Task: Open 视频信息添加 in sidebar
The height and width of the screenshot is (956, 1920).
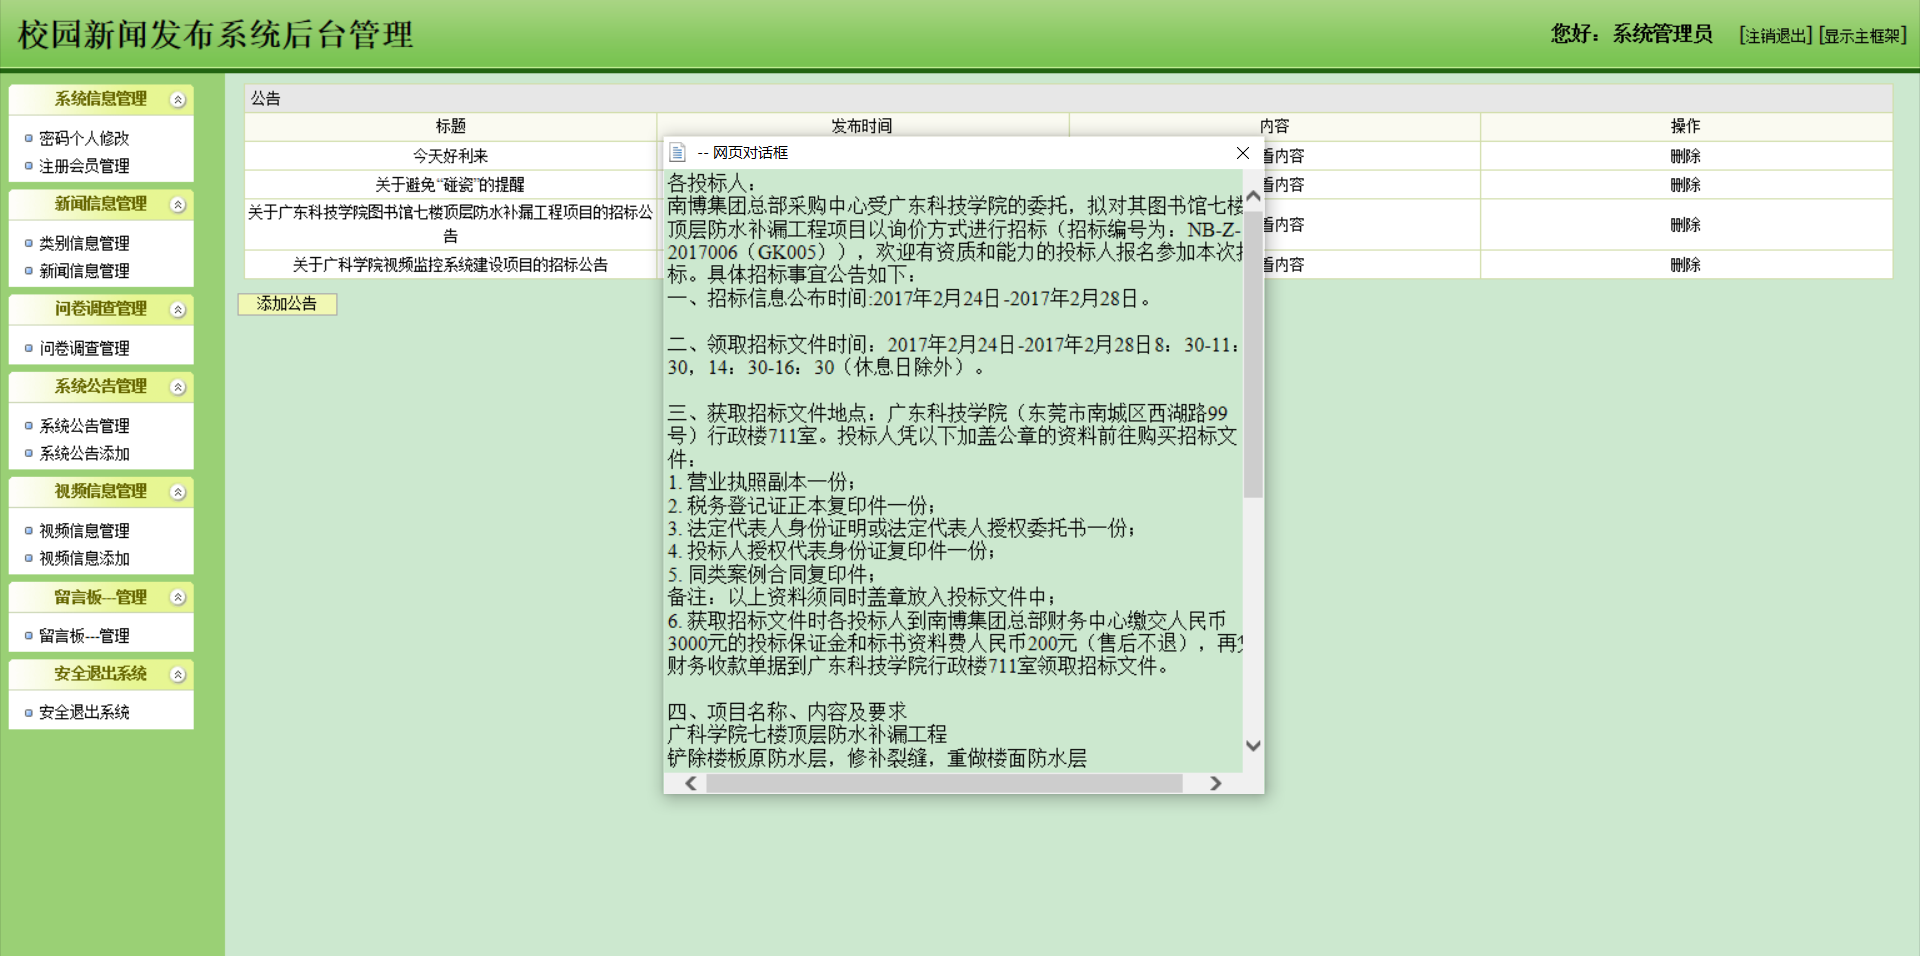Action: (x=84, y=558)
